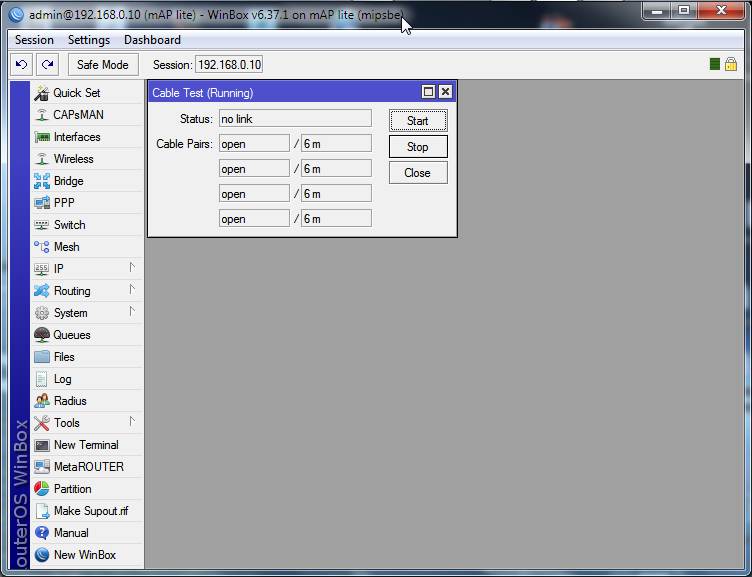Screen dimensions: 752x577
Task: Toggle Safe Mode
Action: click(103, 65)
